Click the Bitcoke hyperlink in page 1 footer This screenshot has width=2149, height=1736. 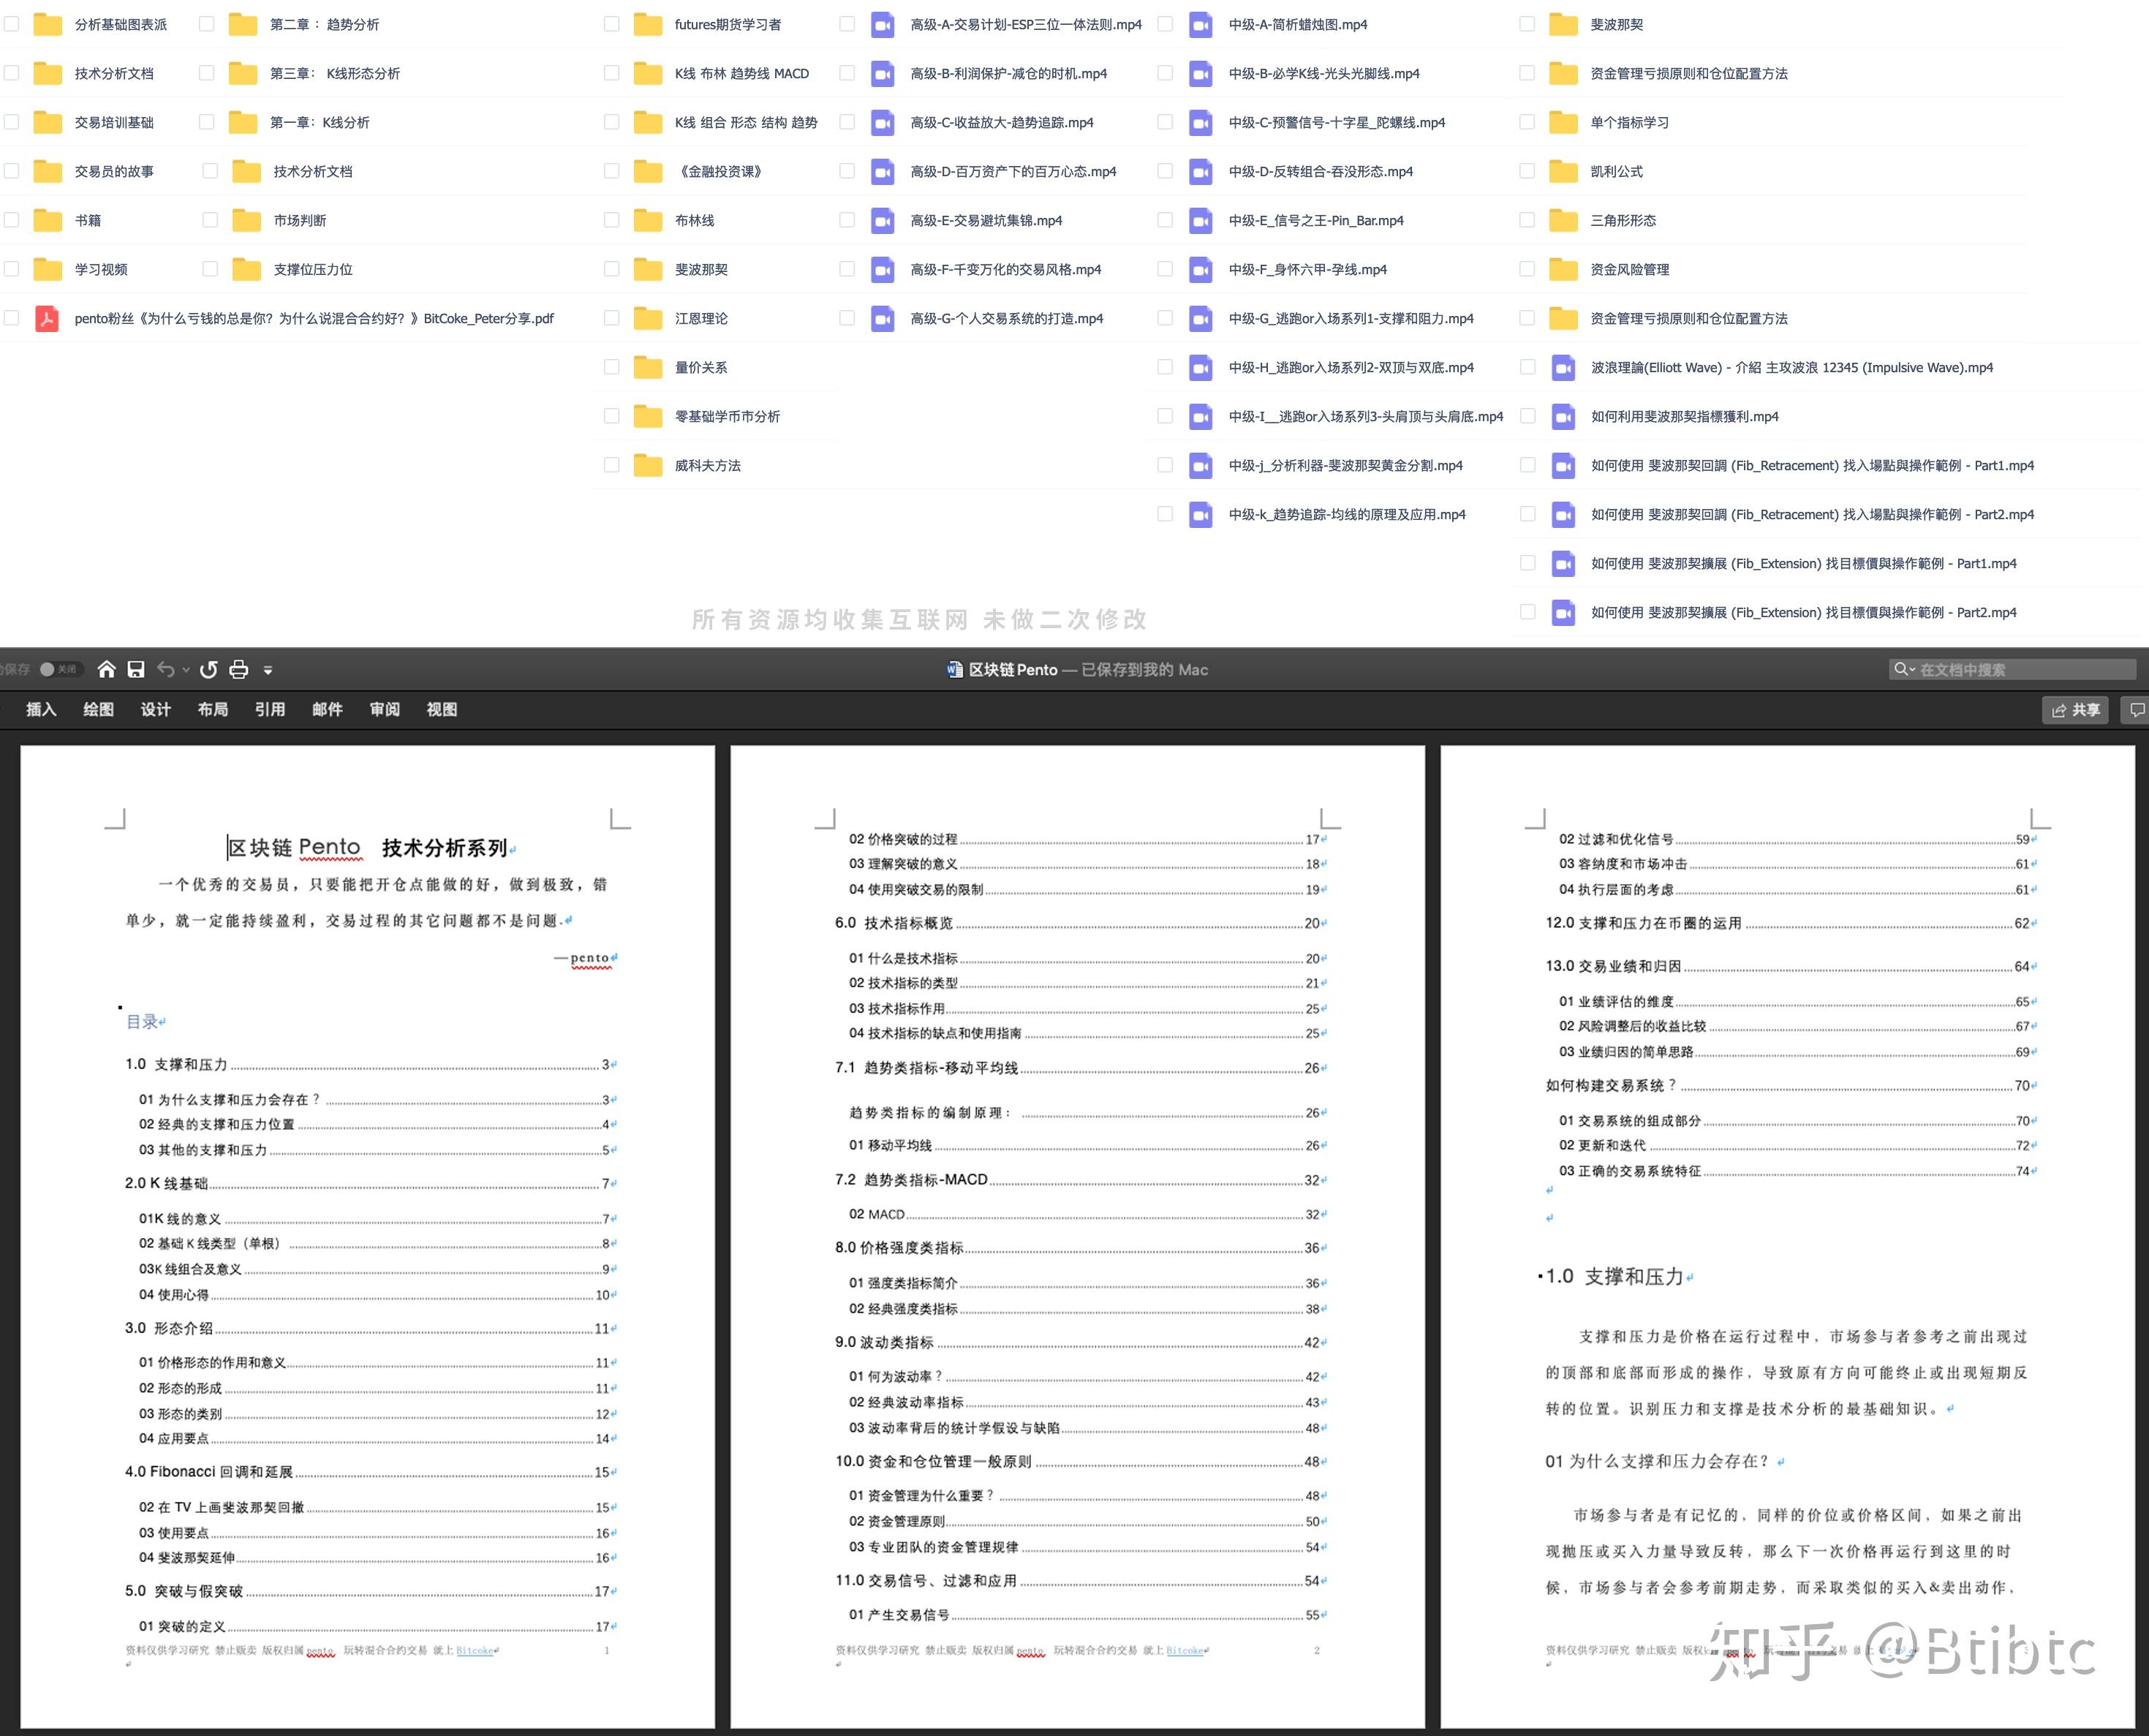pyautogui.click(x=474, y=1651)
